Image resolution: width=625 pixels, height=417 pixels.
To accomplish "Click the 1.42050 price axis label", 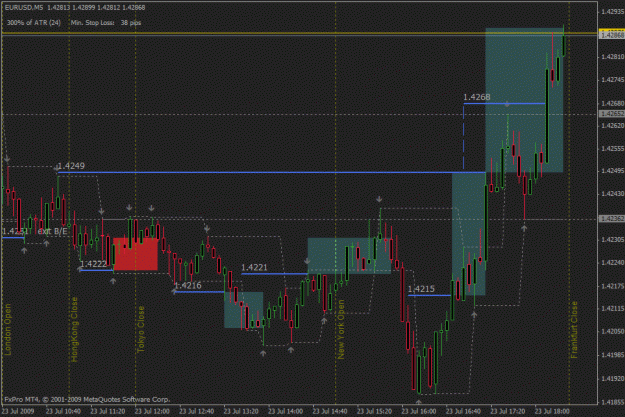I will pyautogui.click(x=613, y=331).
